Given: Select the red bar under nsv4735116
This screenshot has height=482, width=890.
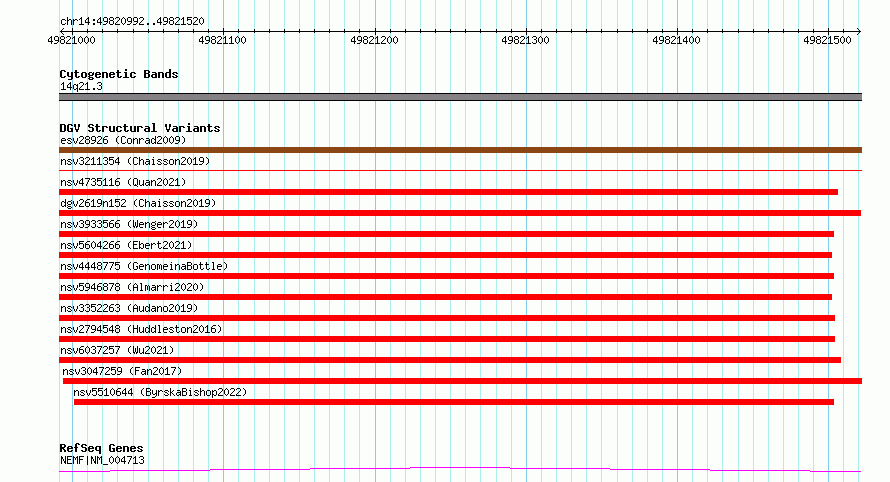Looking at the screenshot, I should [x=448, y=192].
